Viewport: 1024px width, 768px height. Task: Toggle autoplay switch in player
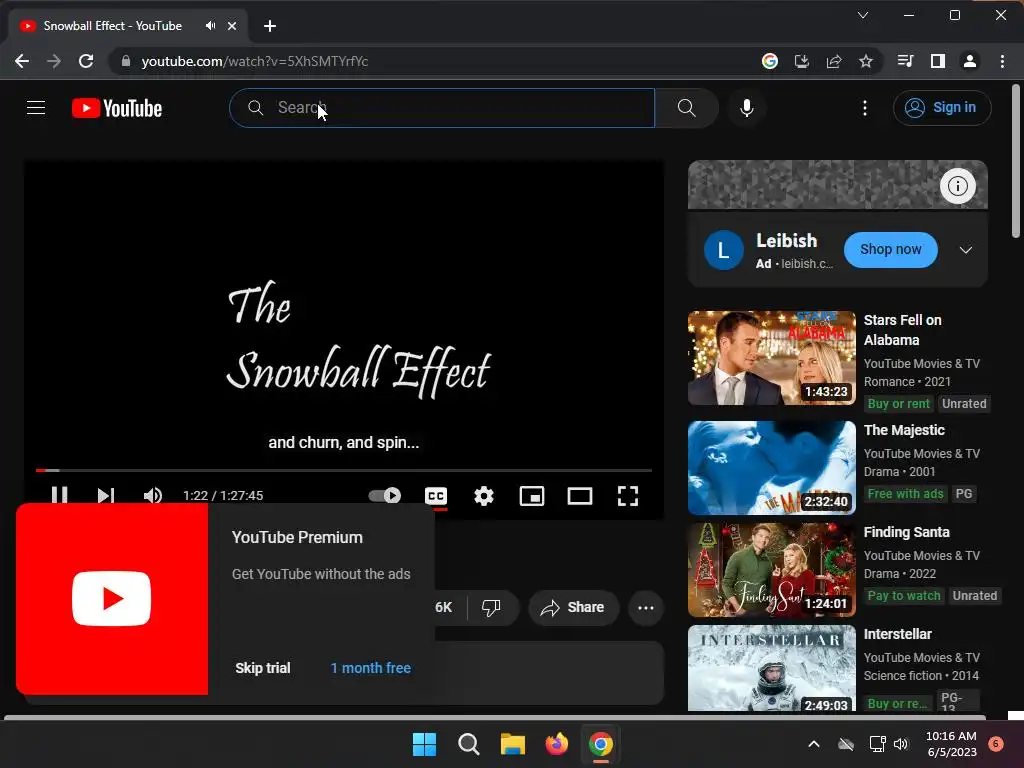(x=385, y=496)
